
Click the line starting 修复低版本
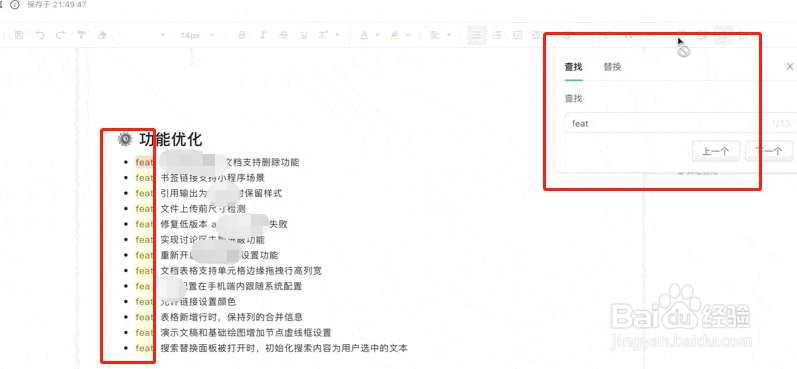[x=224, y=224]
